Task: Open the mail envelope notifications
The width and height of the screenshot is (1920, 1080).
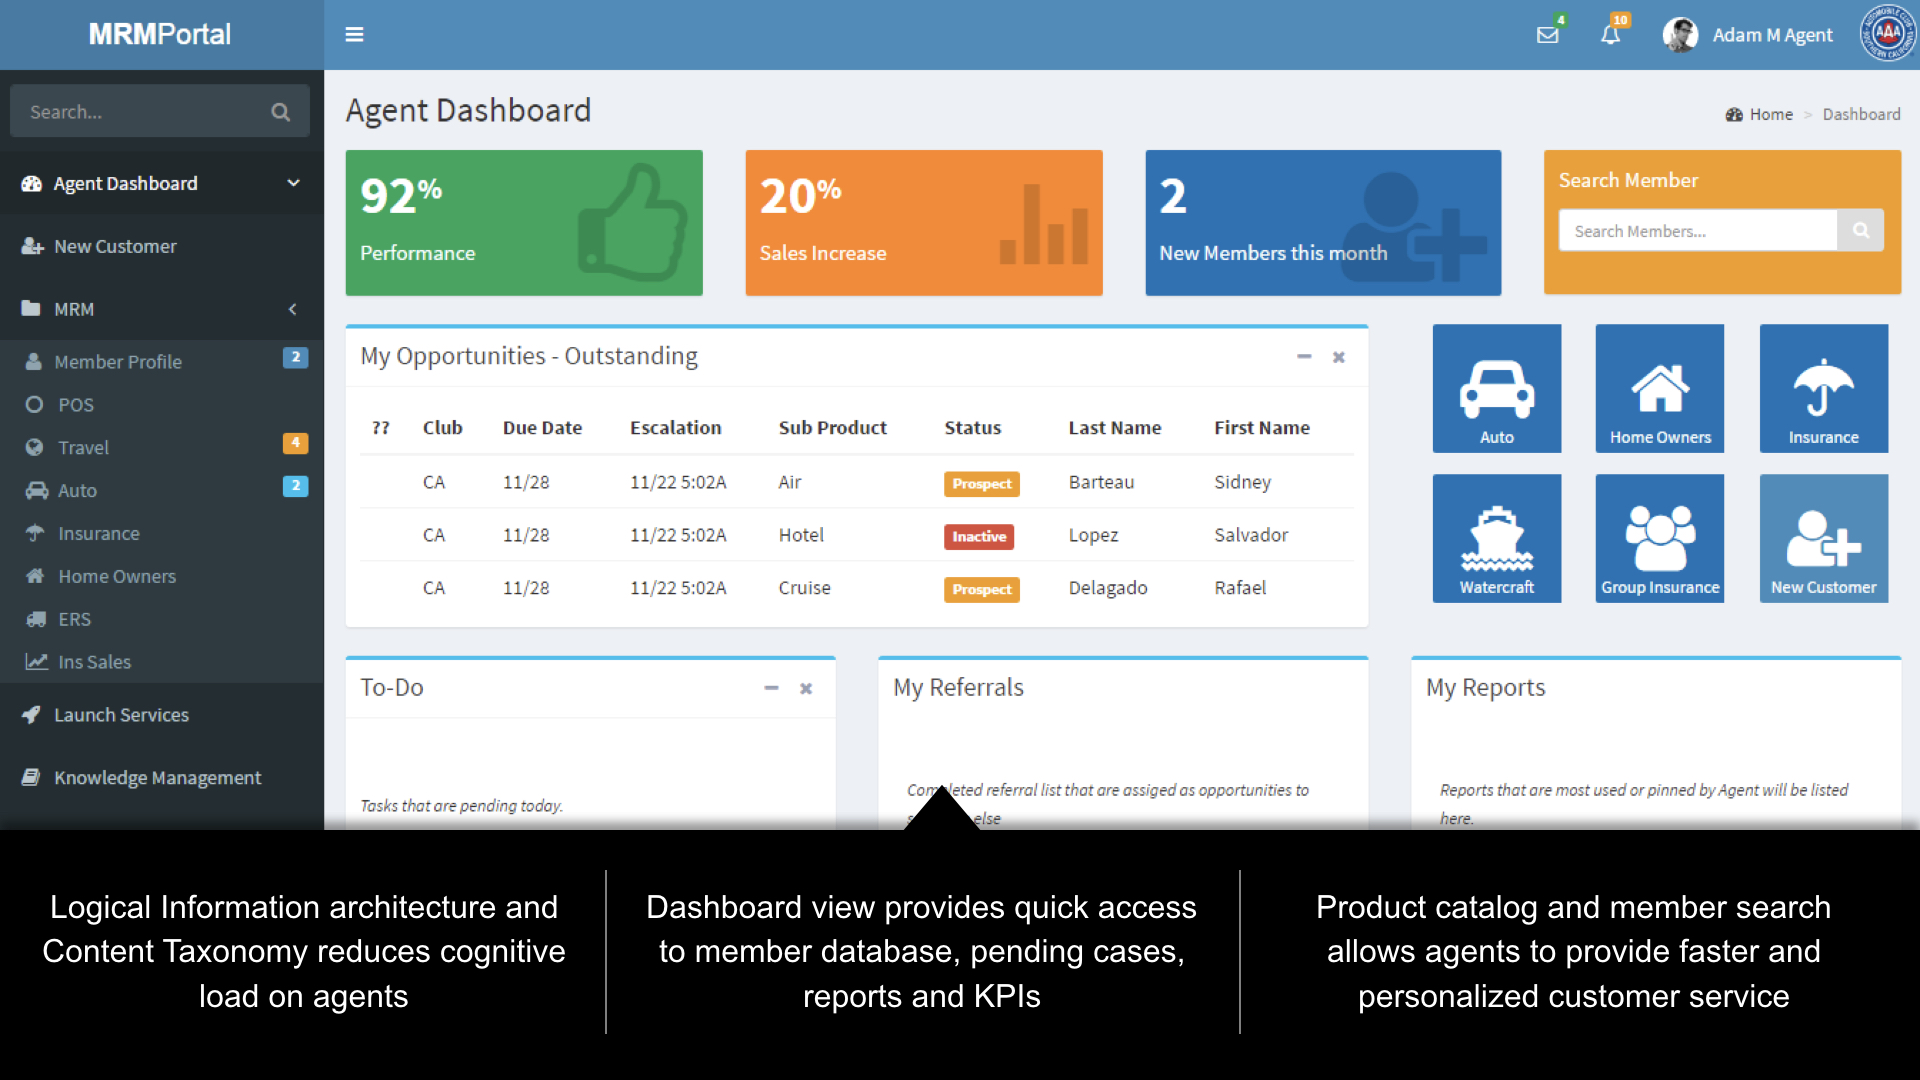Action: tap(1547, 35)
